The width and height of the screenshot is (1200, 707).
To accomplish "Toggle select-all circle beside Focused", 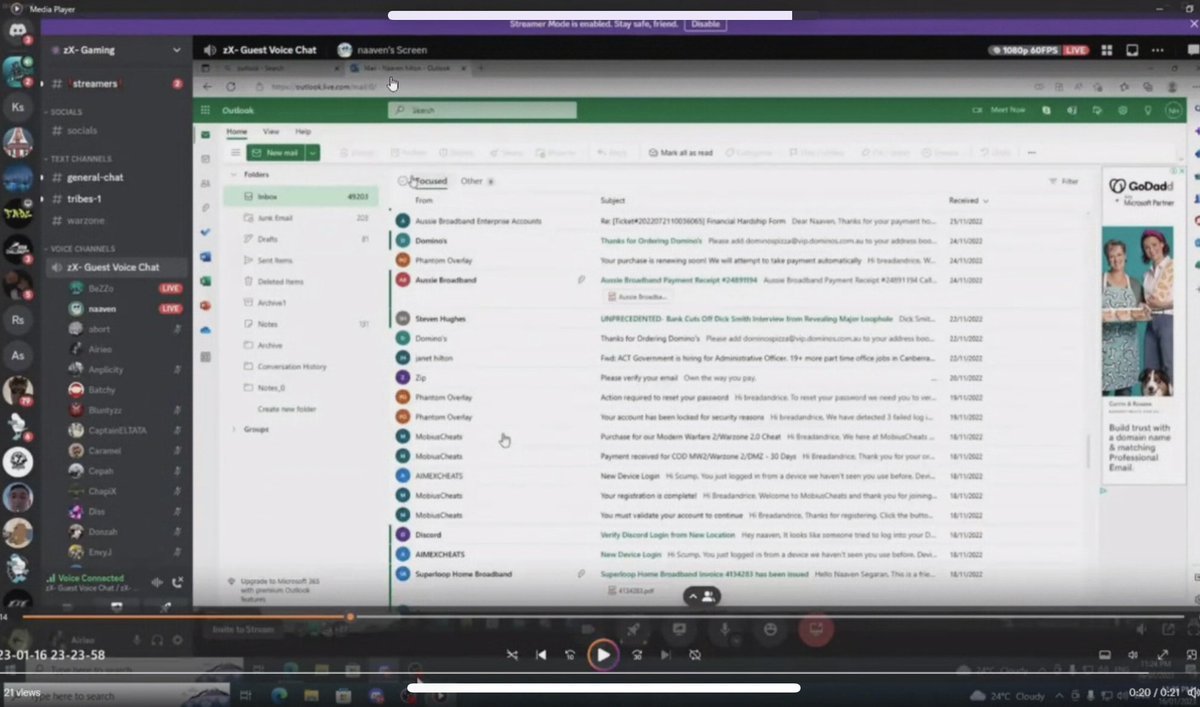I will [x=403, y=181].
